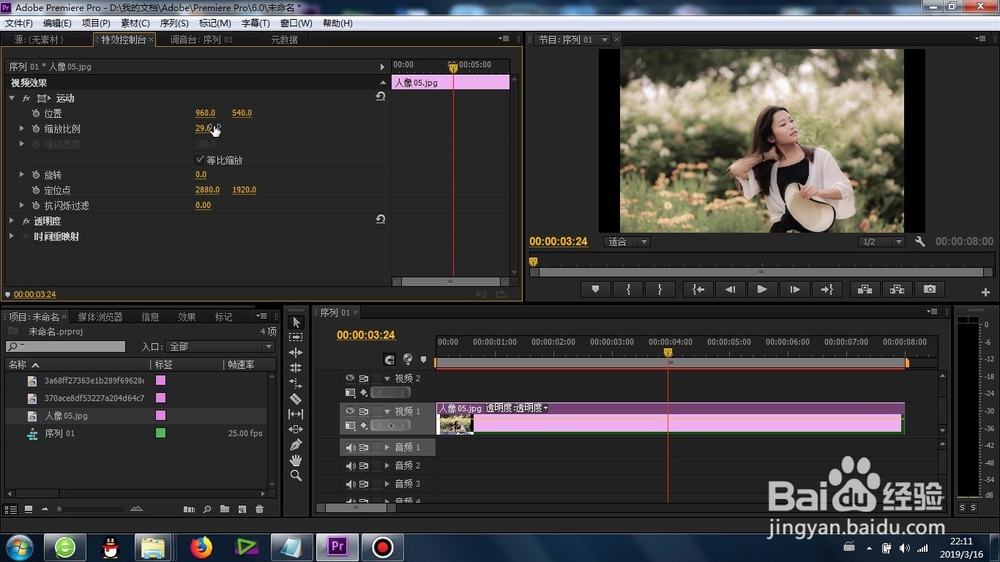
Task: Click New Item icon in project panel
Action: pos(242,509)
